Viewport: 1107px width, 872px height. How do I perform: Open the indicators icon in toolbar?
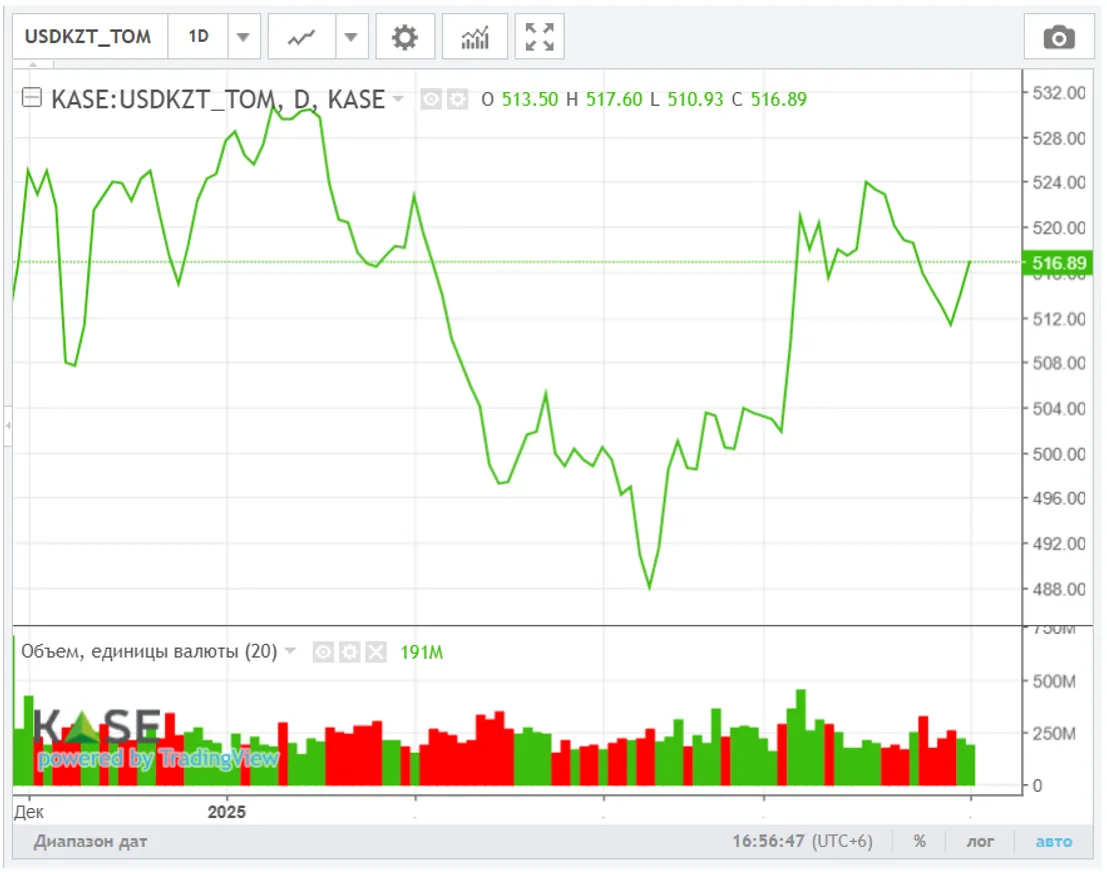474,37
